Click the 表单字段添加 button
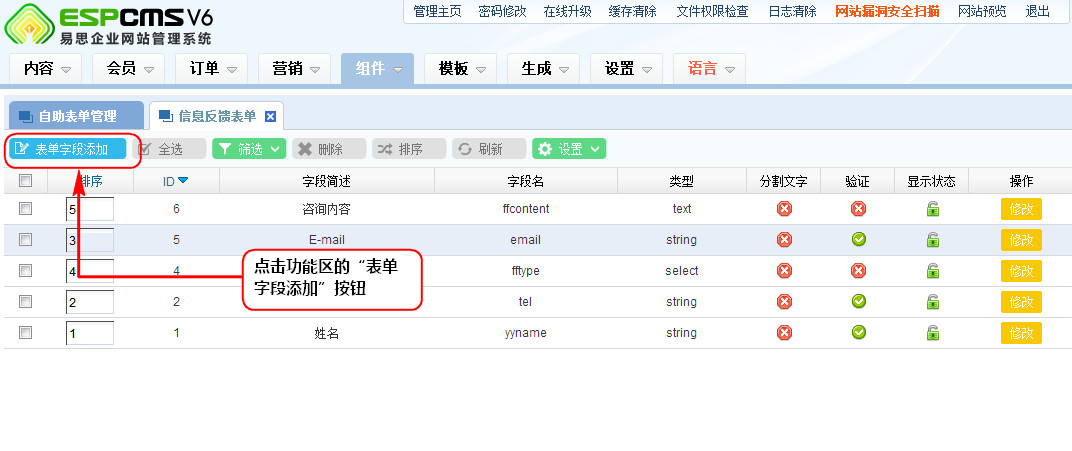The height and width of the screenshot is (451, 1072). pos(68,149)
